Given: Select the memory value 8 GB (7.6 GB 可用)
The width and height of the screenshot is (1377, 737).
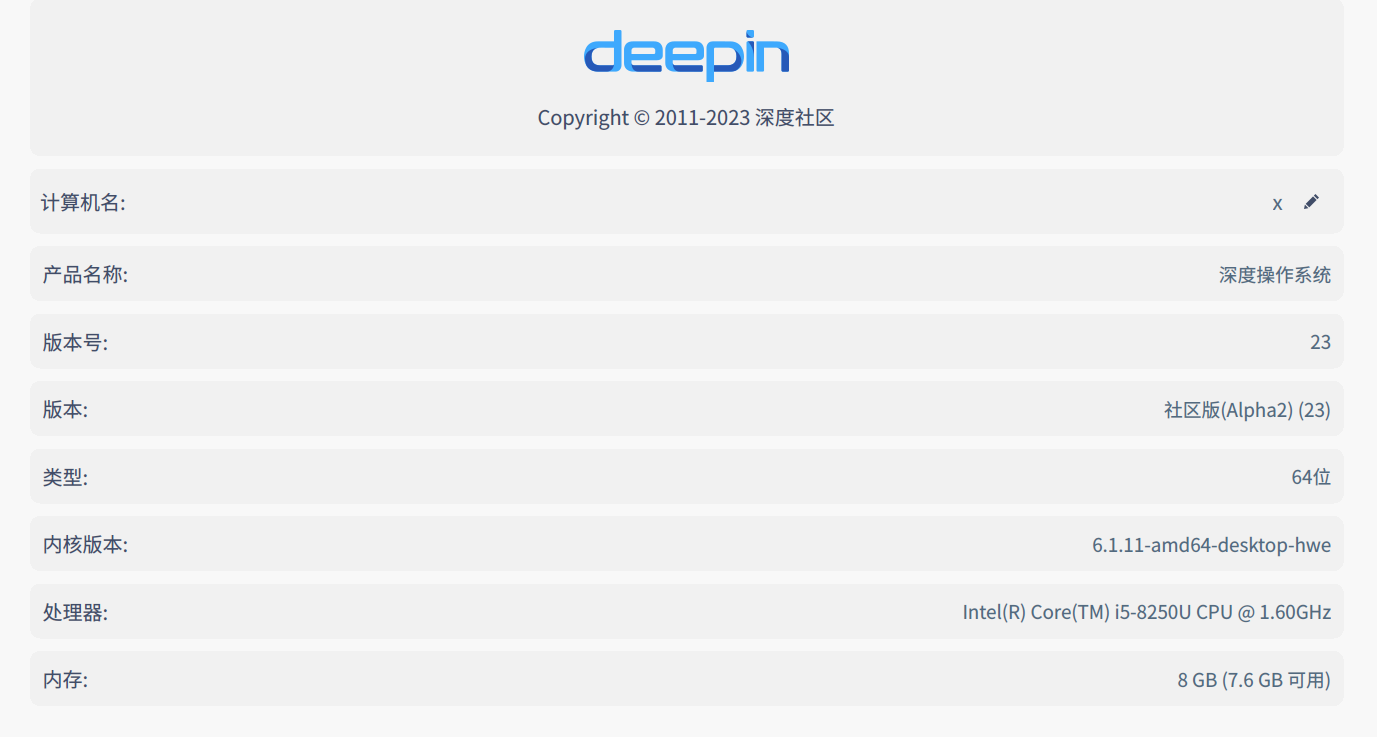Looking at the screenshot, I should point(1254,680).
